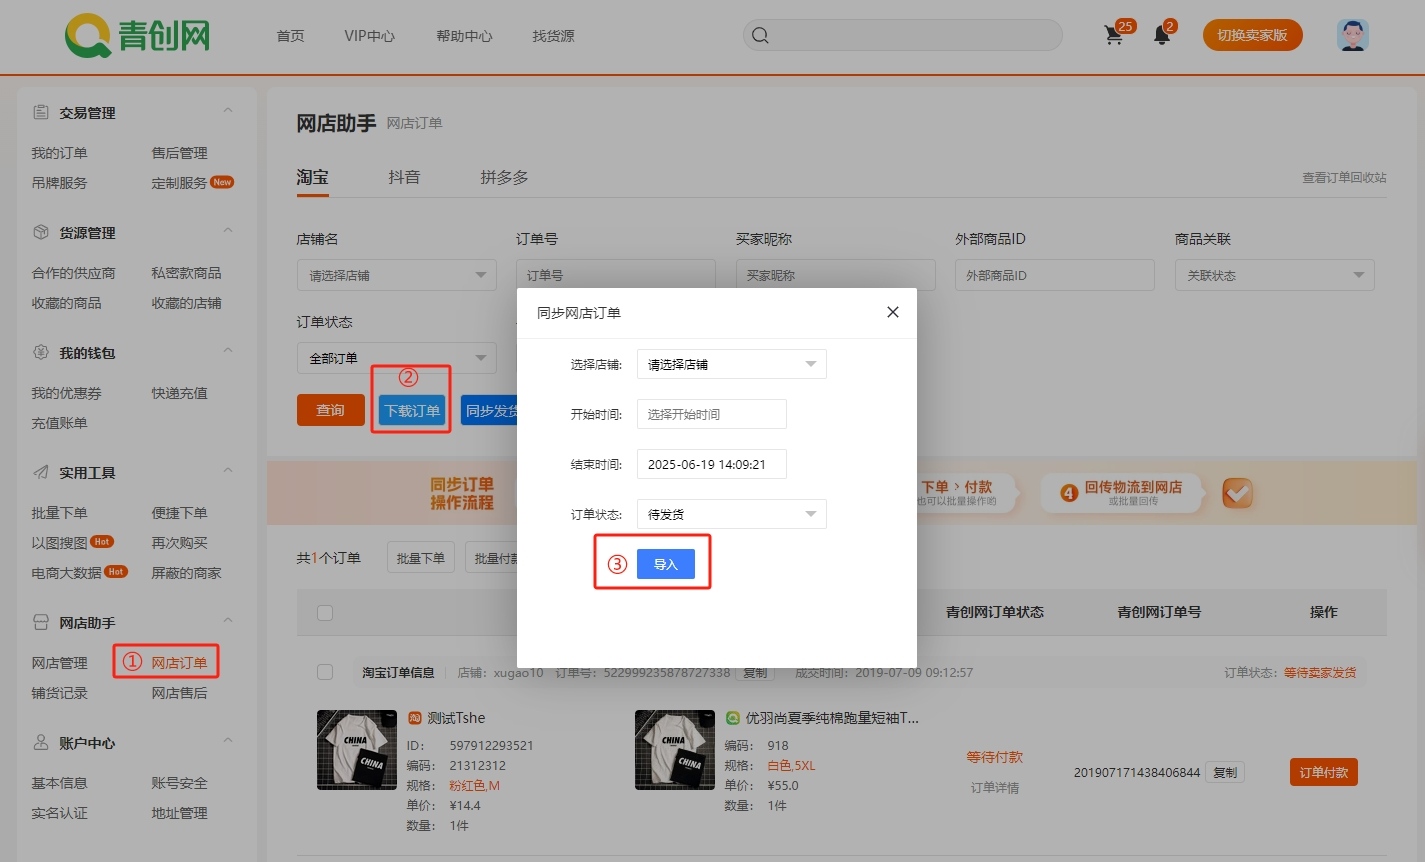Click the 网店助手 sidebar icon
1425x862 pixels.
(41, 623)
